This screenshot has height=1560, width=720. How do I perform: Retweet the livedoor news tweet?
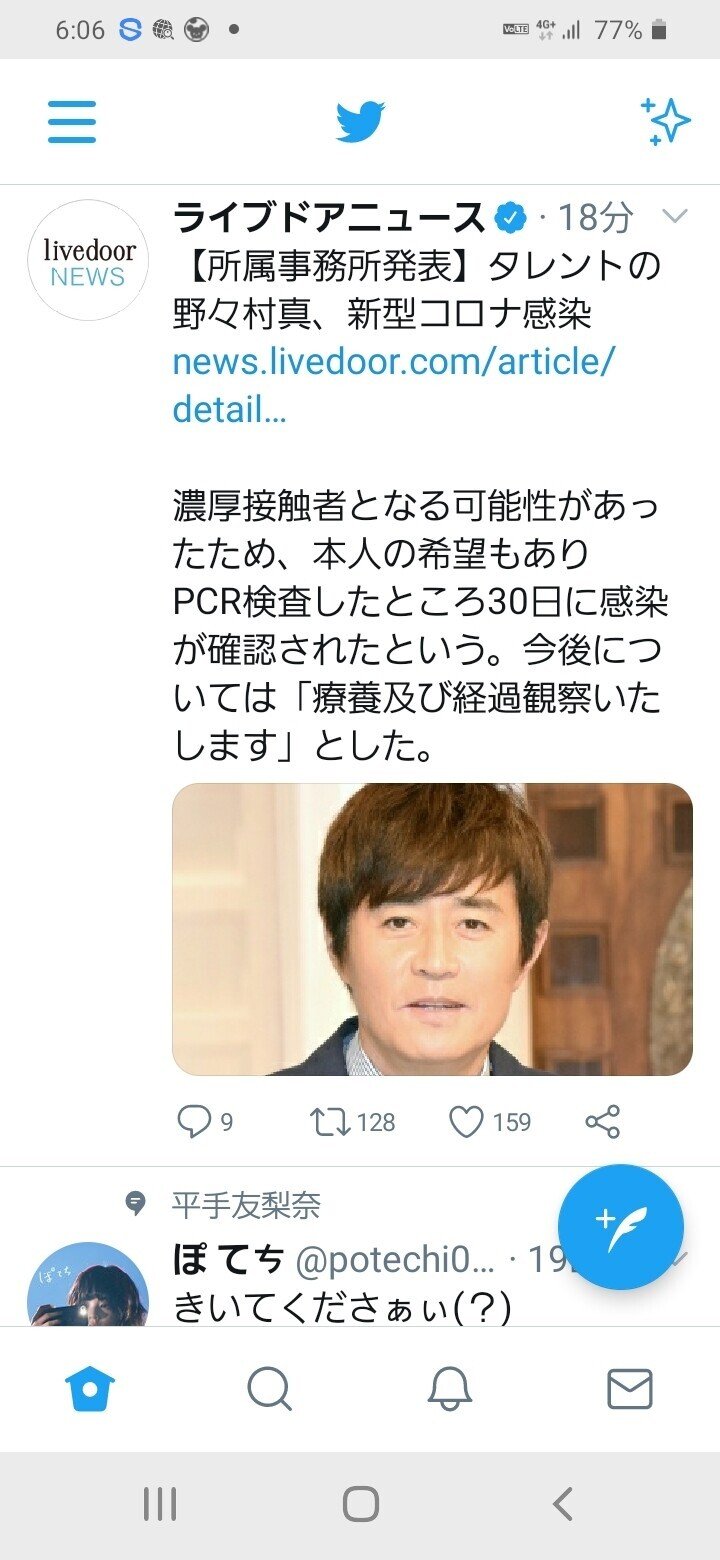coord(352,1122)
